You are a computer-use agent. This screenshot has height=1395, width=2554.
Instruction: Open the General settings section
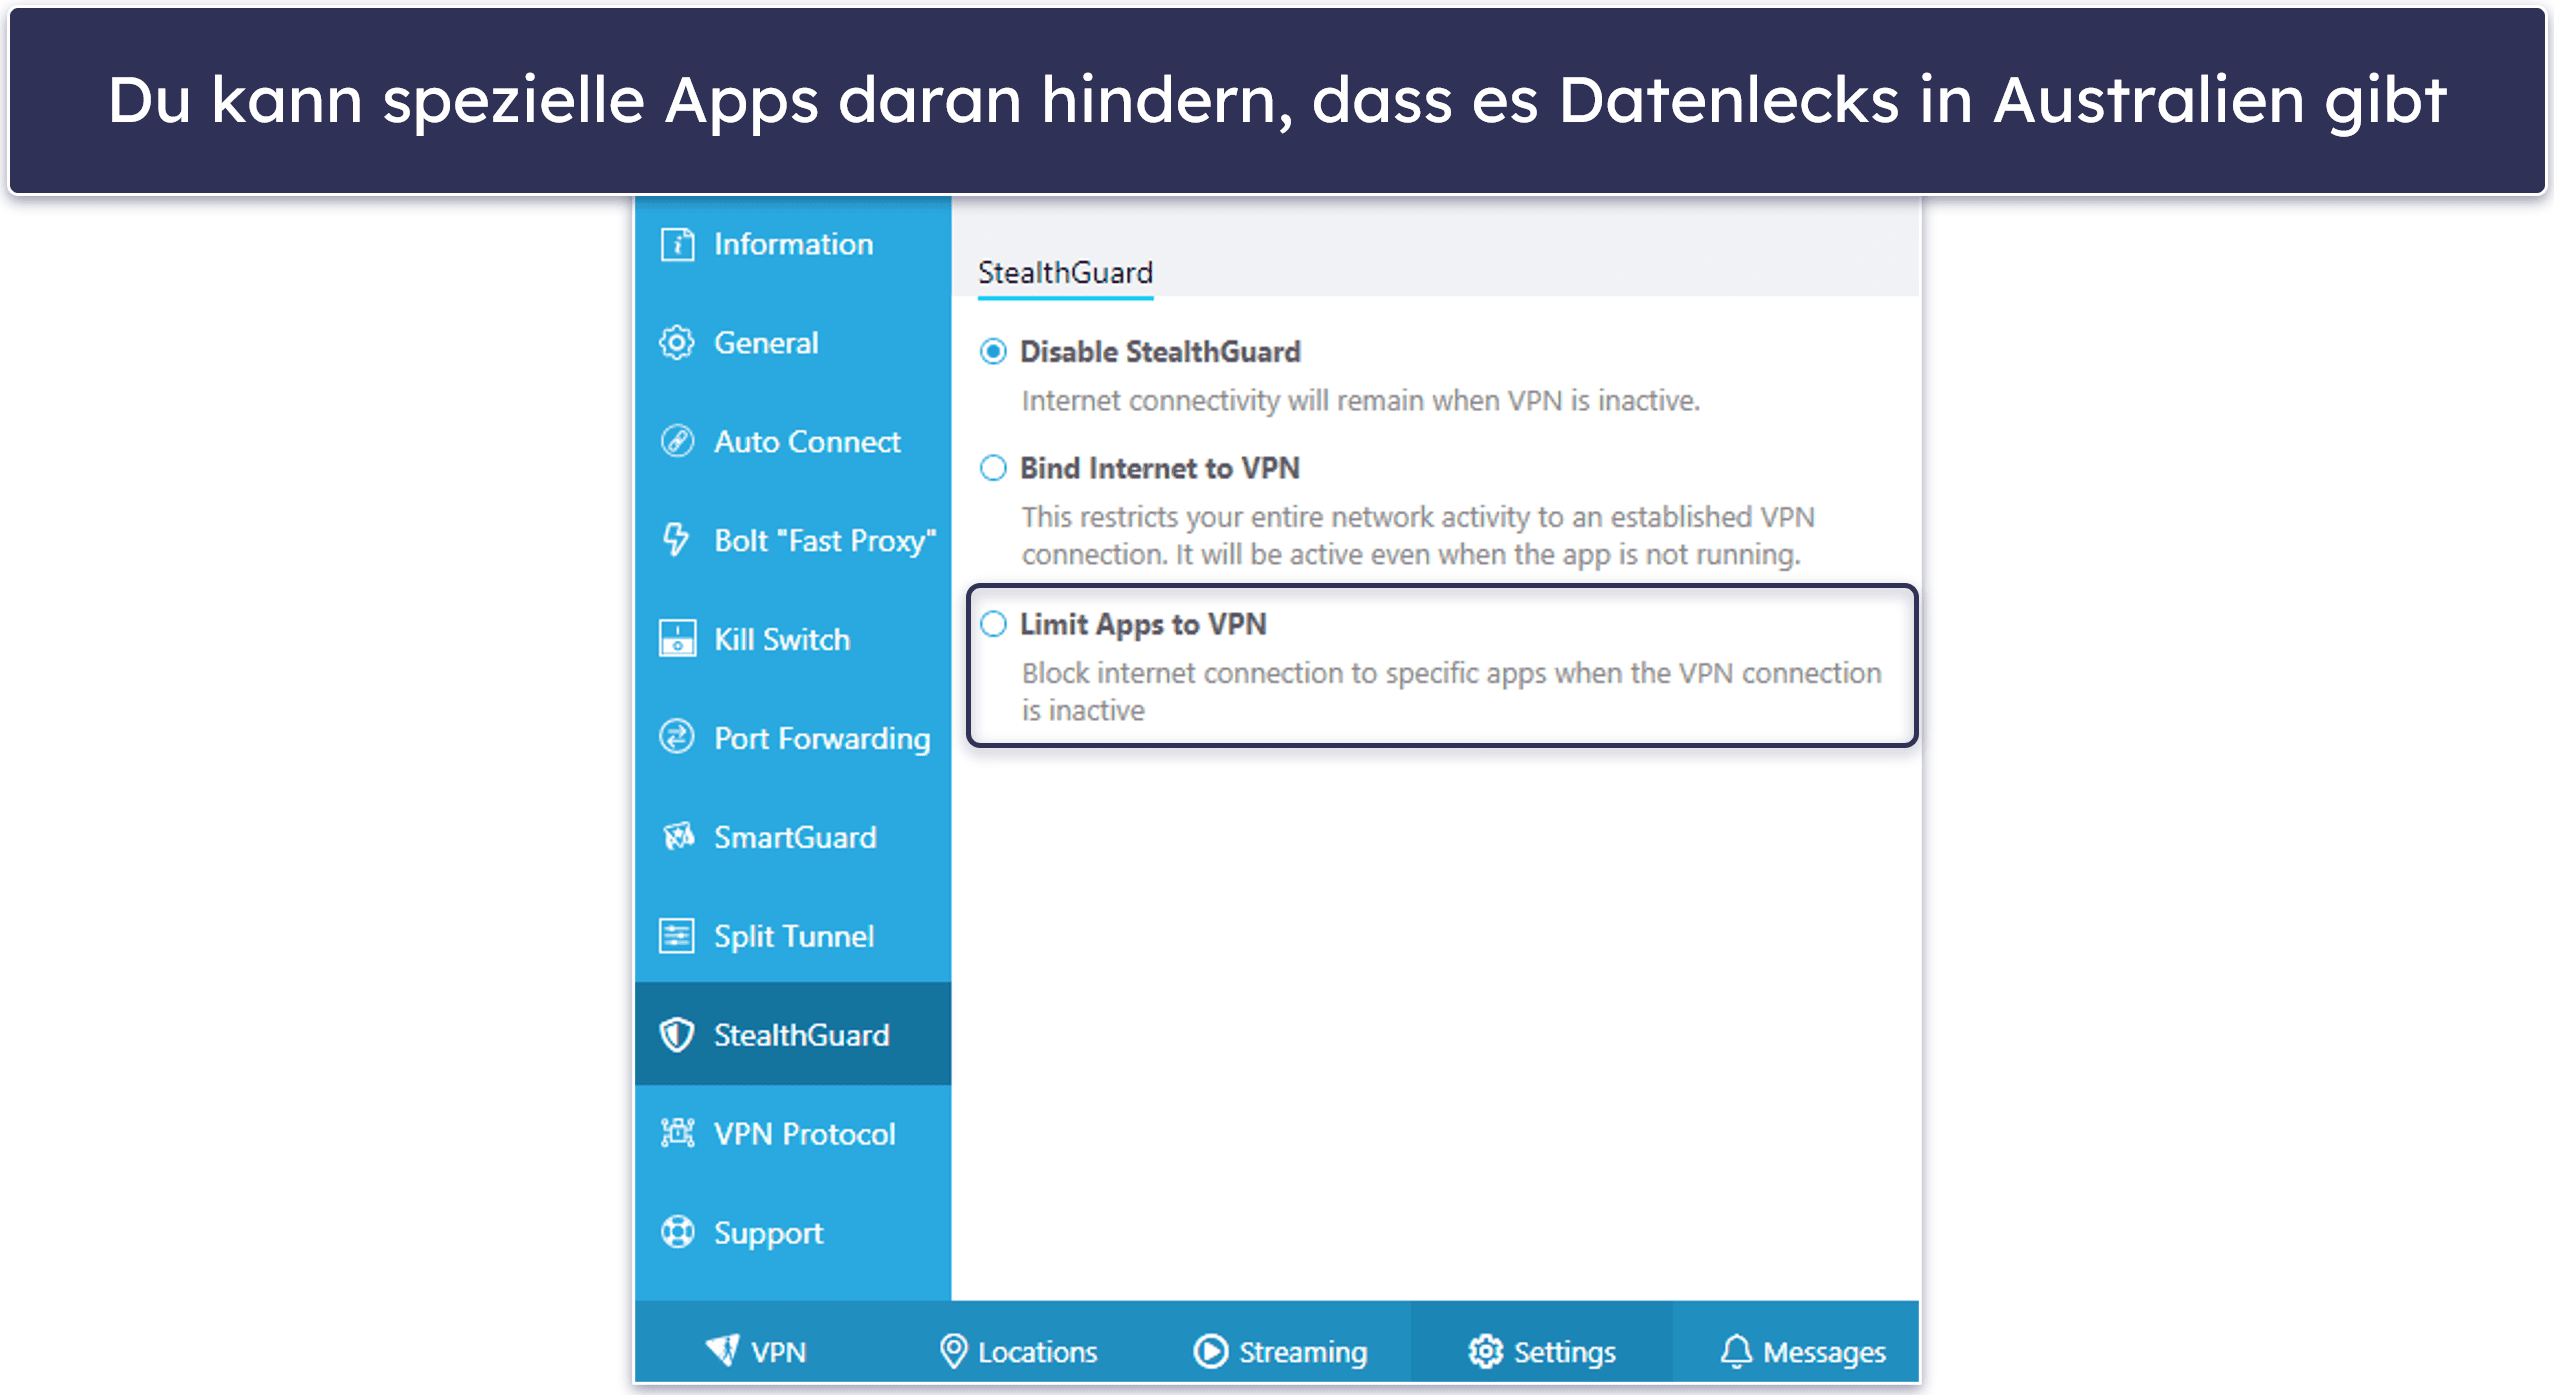click(x=793, y=343)
